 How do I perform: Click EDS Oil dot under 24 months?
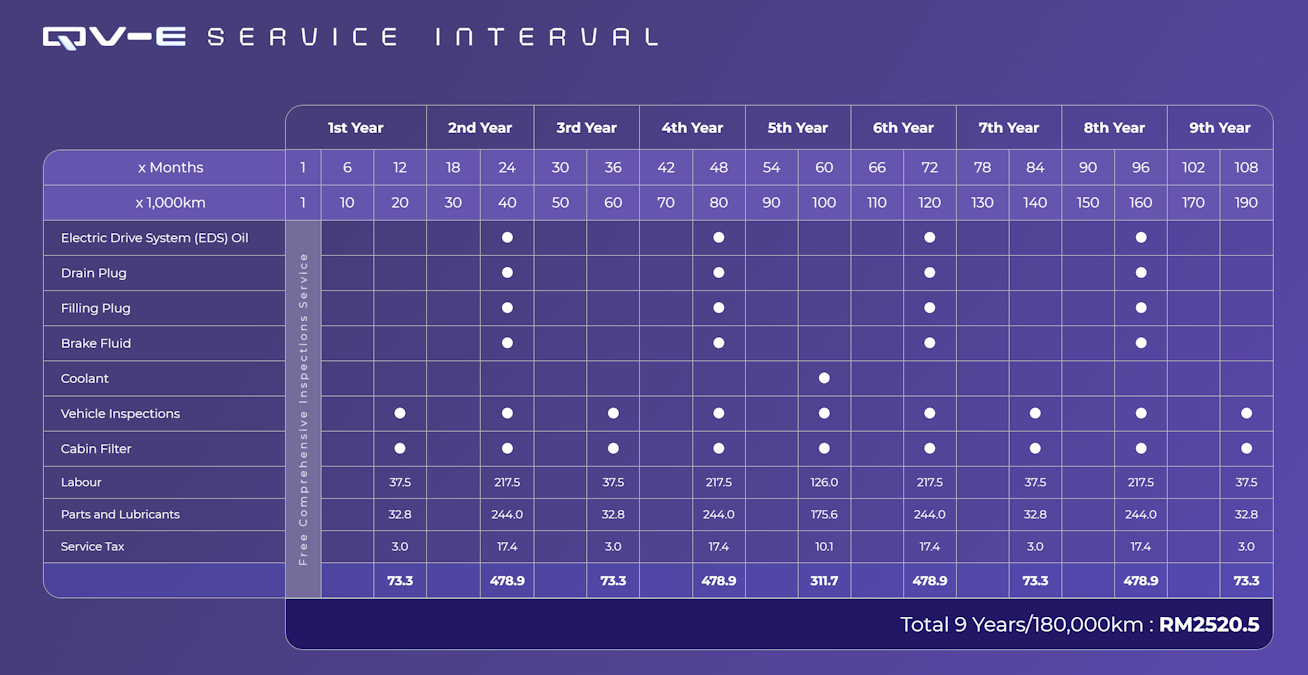507,238
